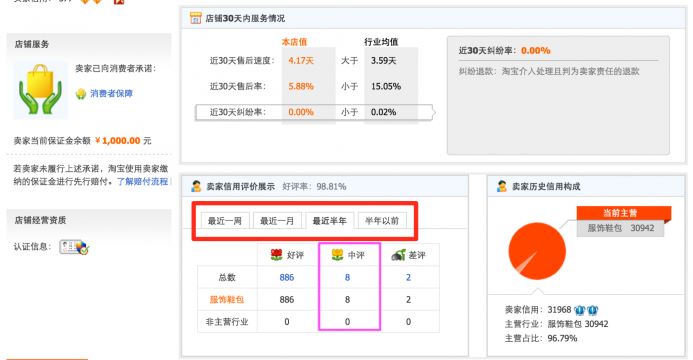This screenshot has height=360, width=693.
Task: Click the ID card certification icon
Action: [x=74, y=247]
